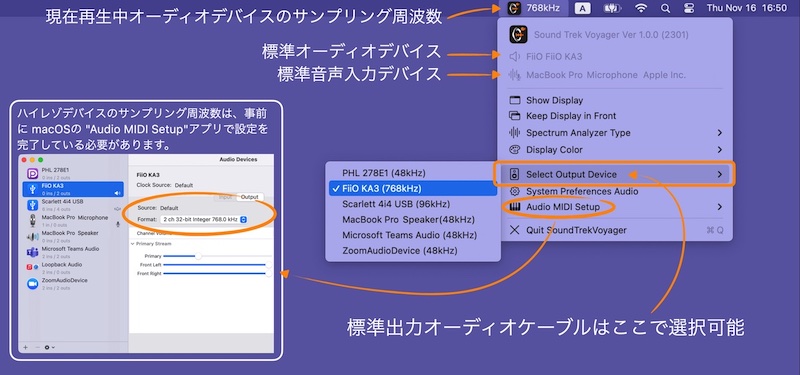Adjust the Primary volume slider

(216, 256)
